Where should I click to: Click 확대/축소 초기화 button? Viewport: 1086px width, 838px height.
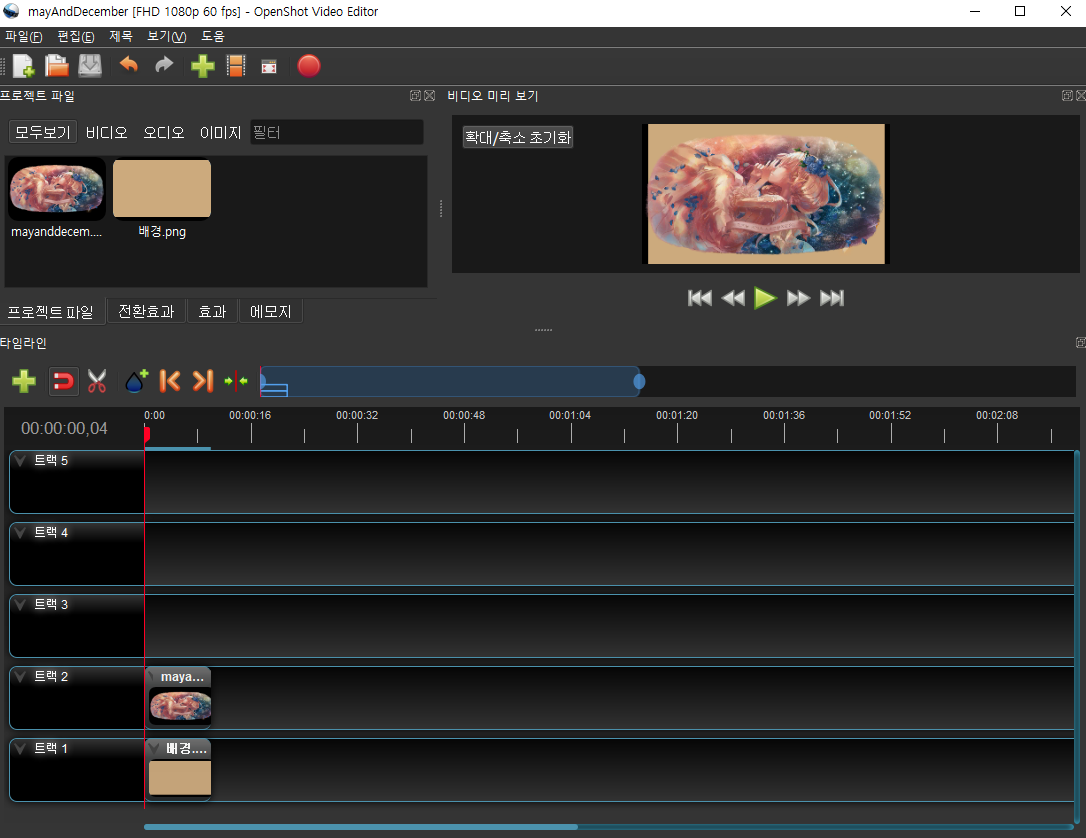(x=518, y=137)
